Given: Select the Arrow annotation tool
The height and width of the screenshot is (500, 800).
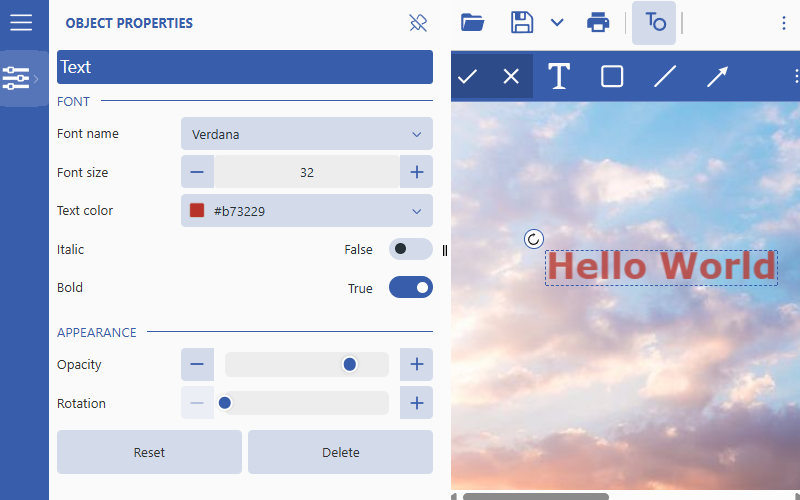Looking at the screenshot, I should (x=717, y=77).
